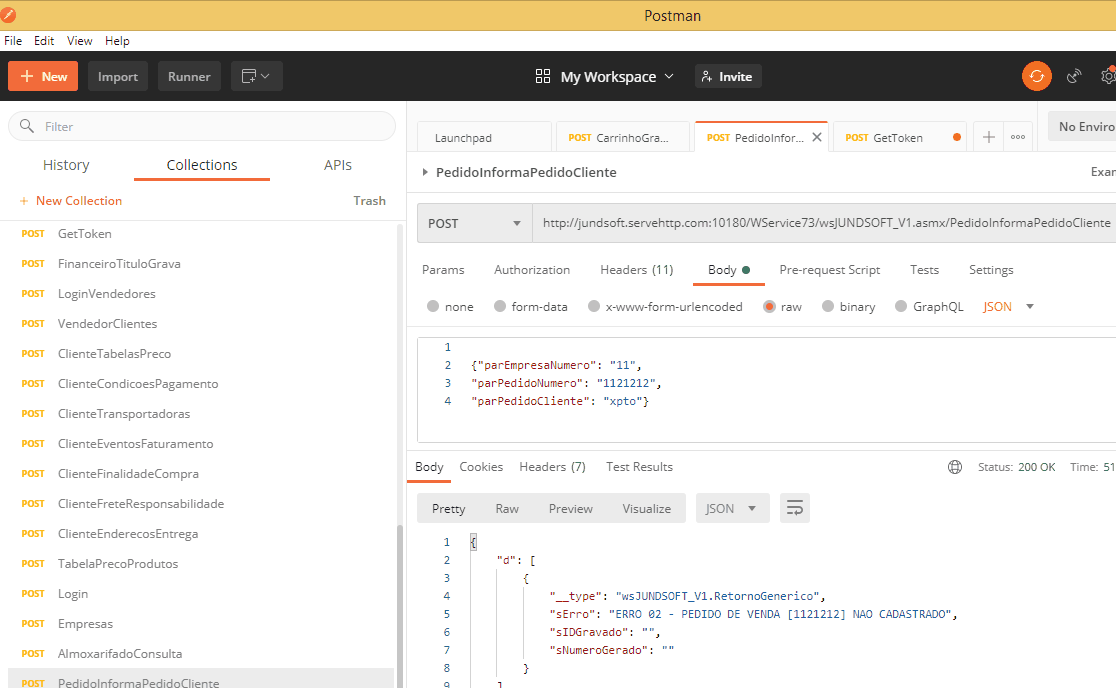Open the three-dot tab options icon
The height and width of the screenshot is (688, 1116).
(1018, 137)
